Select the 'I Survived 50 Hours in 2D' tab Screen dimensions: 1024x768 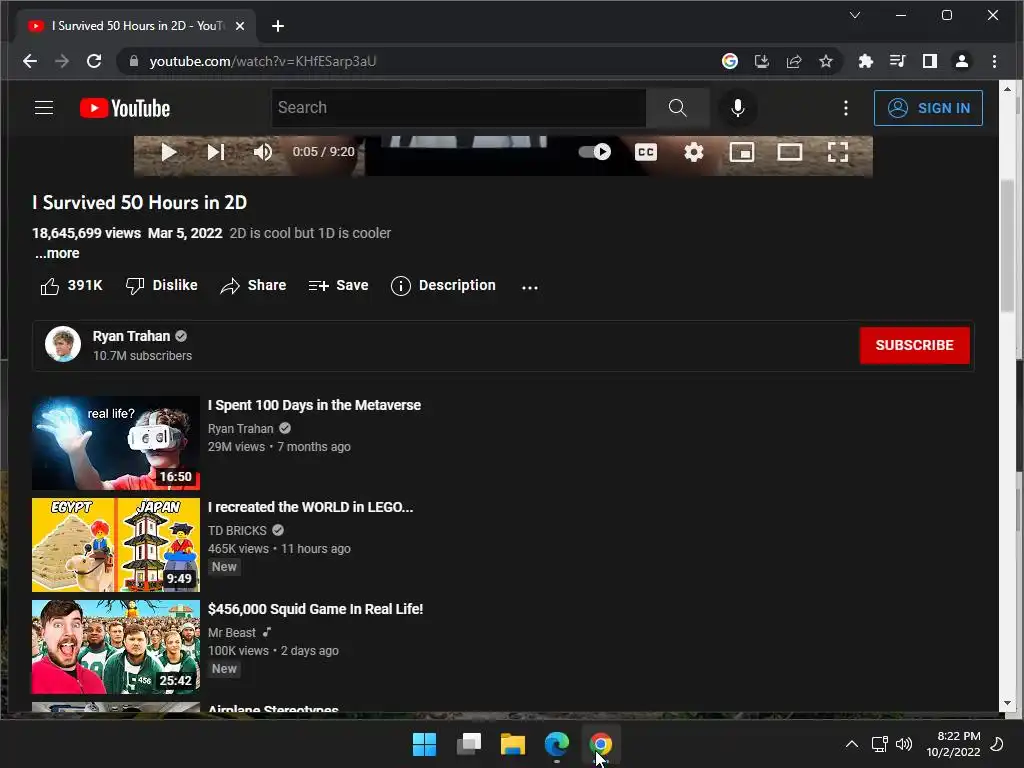(x=135, y=26)
